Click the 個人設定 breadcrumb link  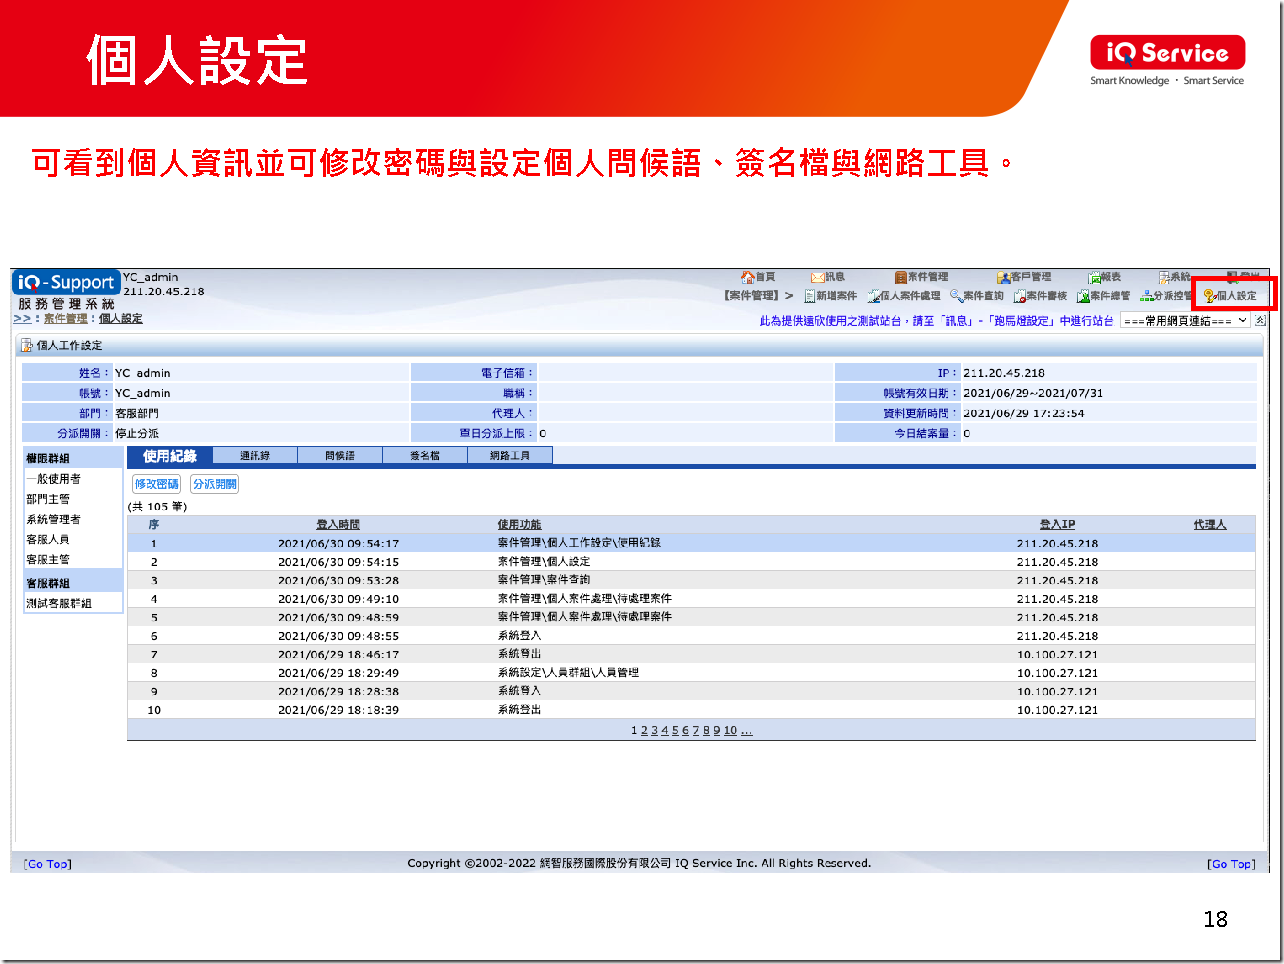click(121, 319)
